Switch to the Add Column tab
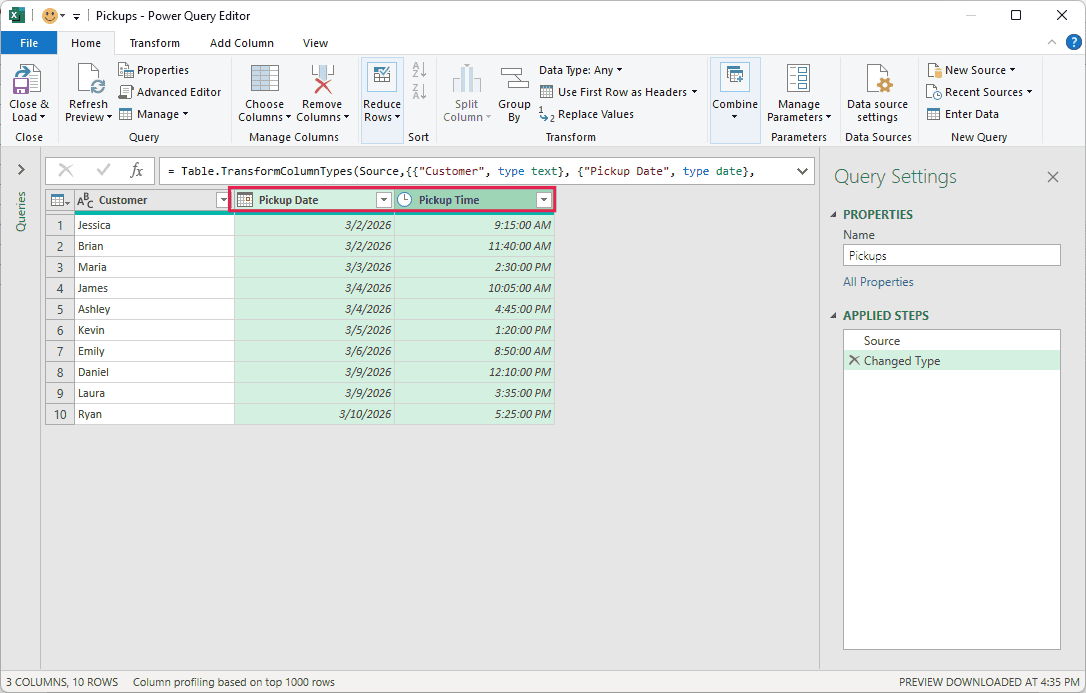 (x=242, y=43)
